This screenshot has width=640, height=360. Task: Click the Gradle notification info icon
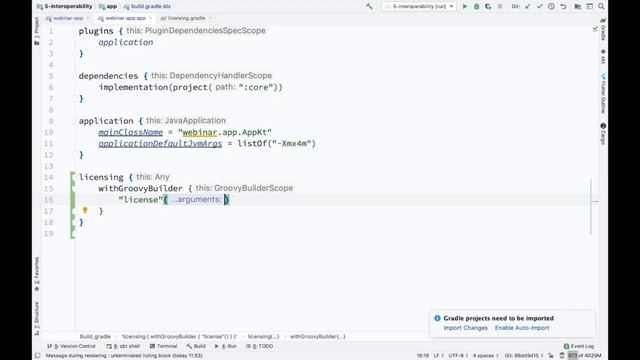(x=437, y=318)
